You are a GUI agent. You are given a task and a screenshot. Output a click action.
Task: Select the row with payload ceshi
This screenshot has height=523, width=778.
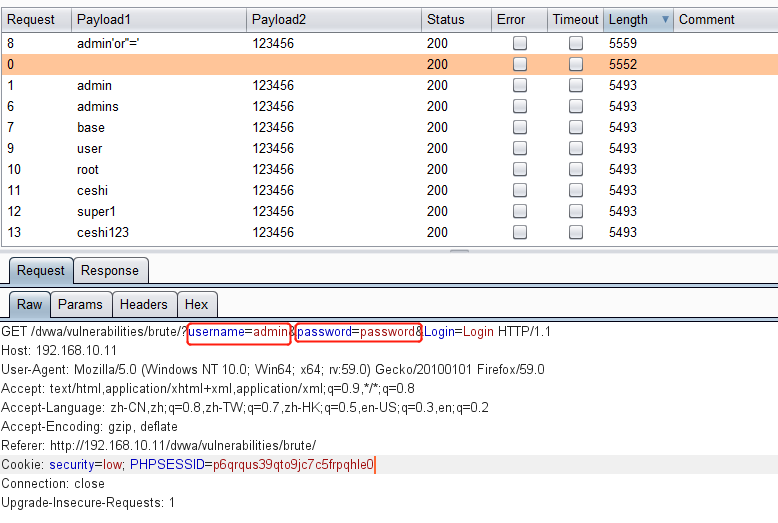[389, 190]
